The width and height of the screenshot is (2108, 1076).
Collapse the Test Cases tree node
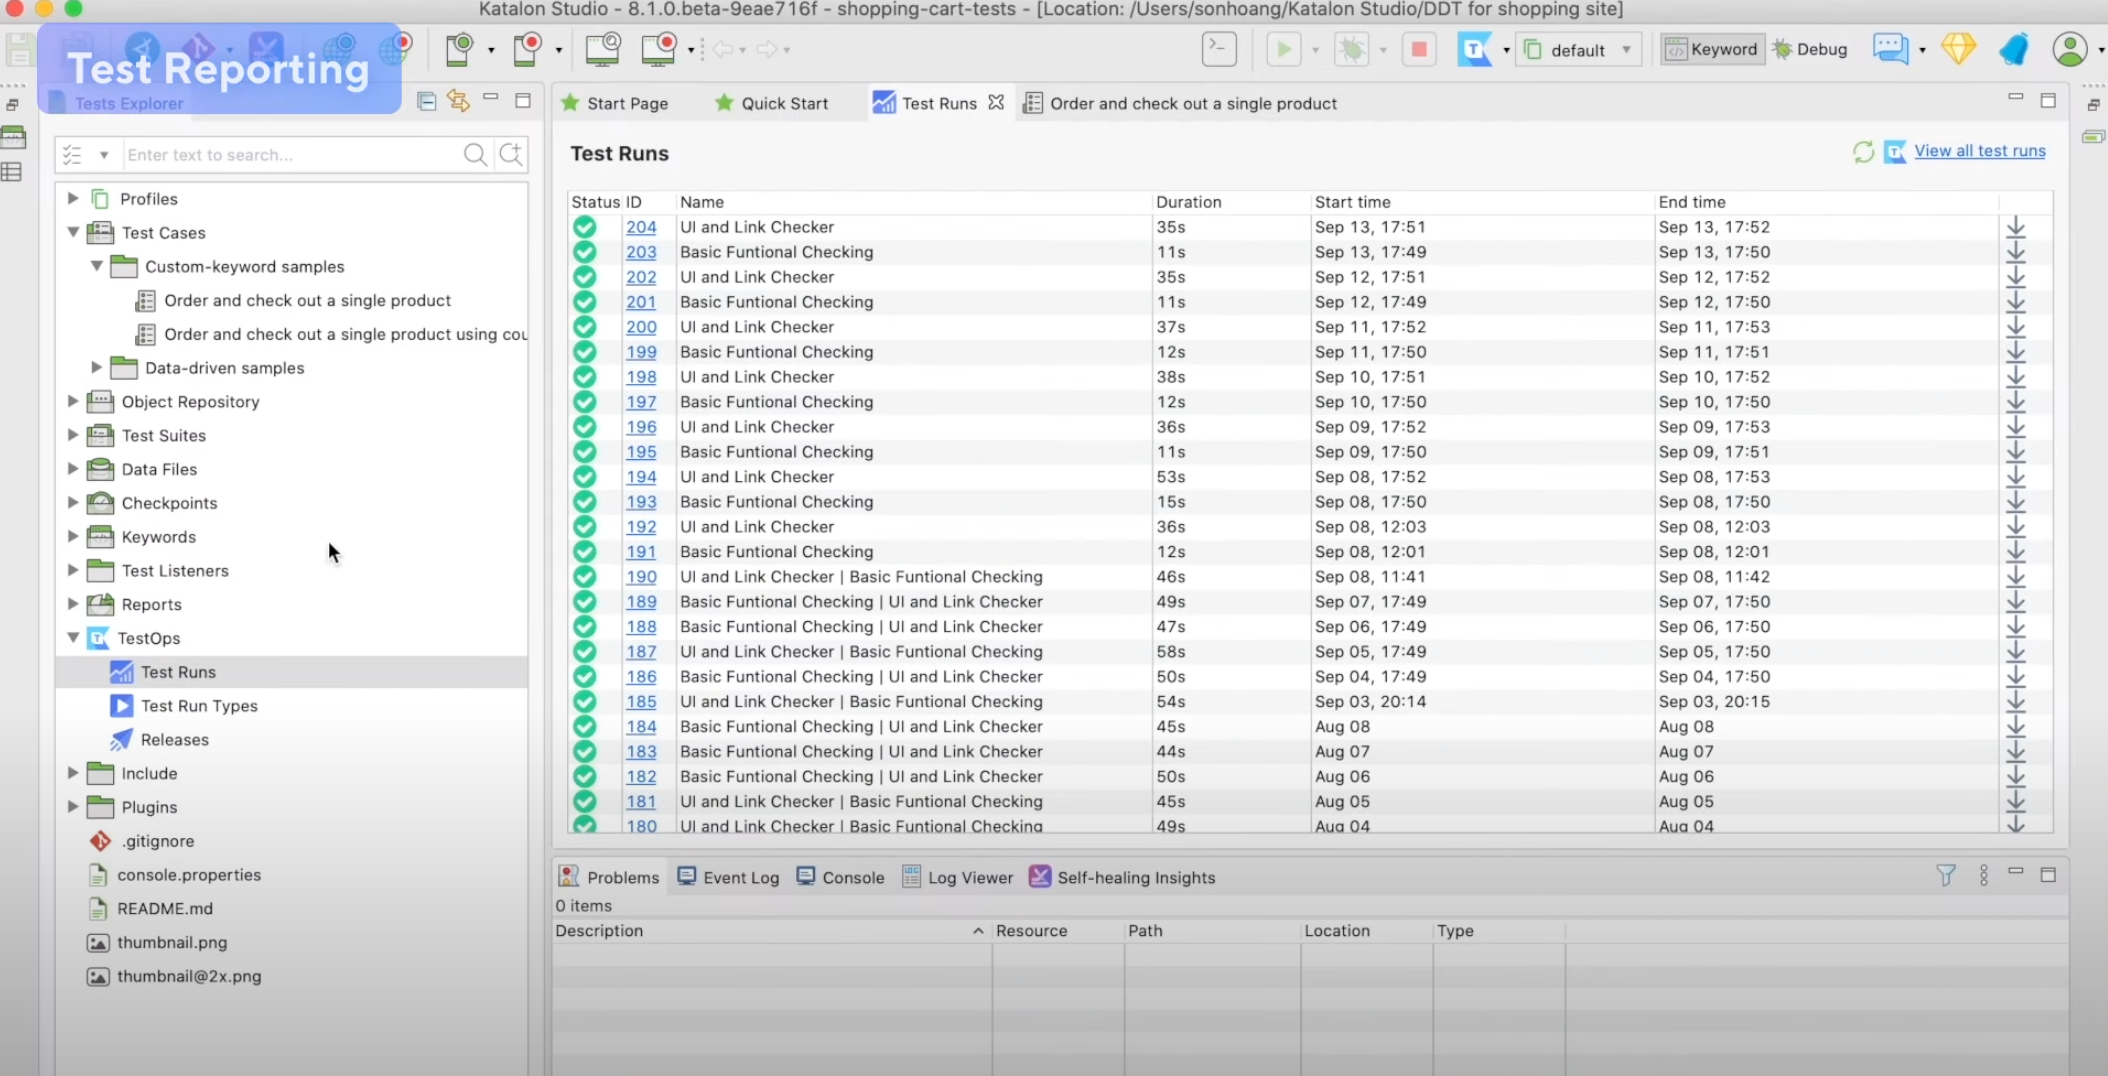tap(73, 232)
